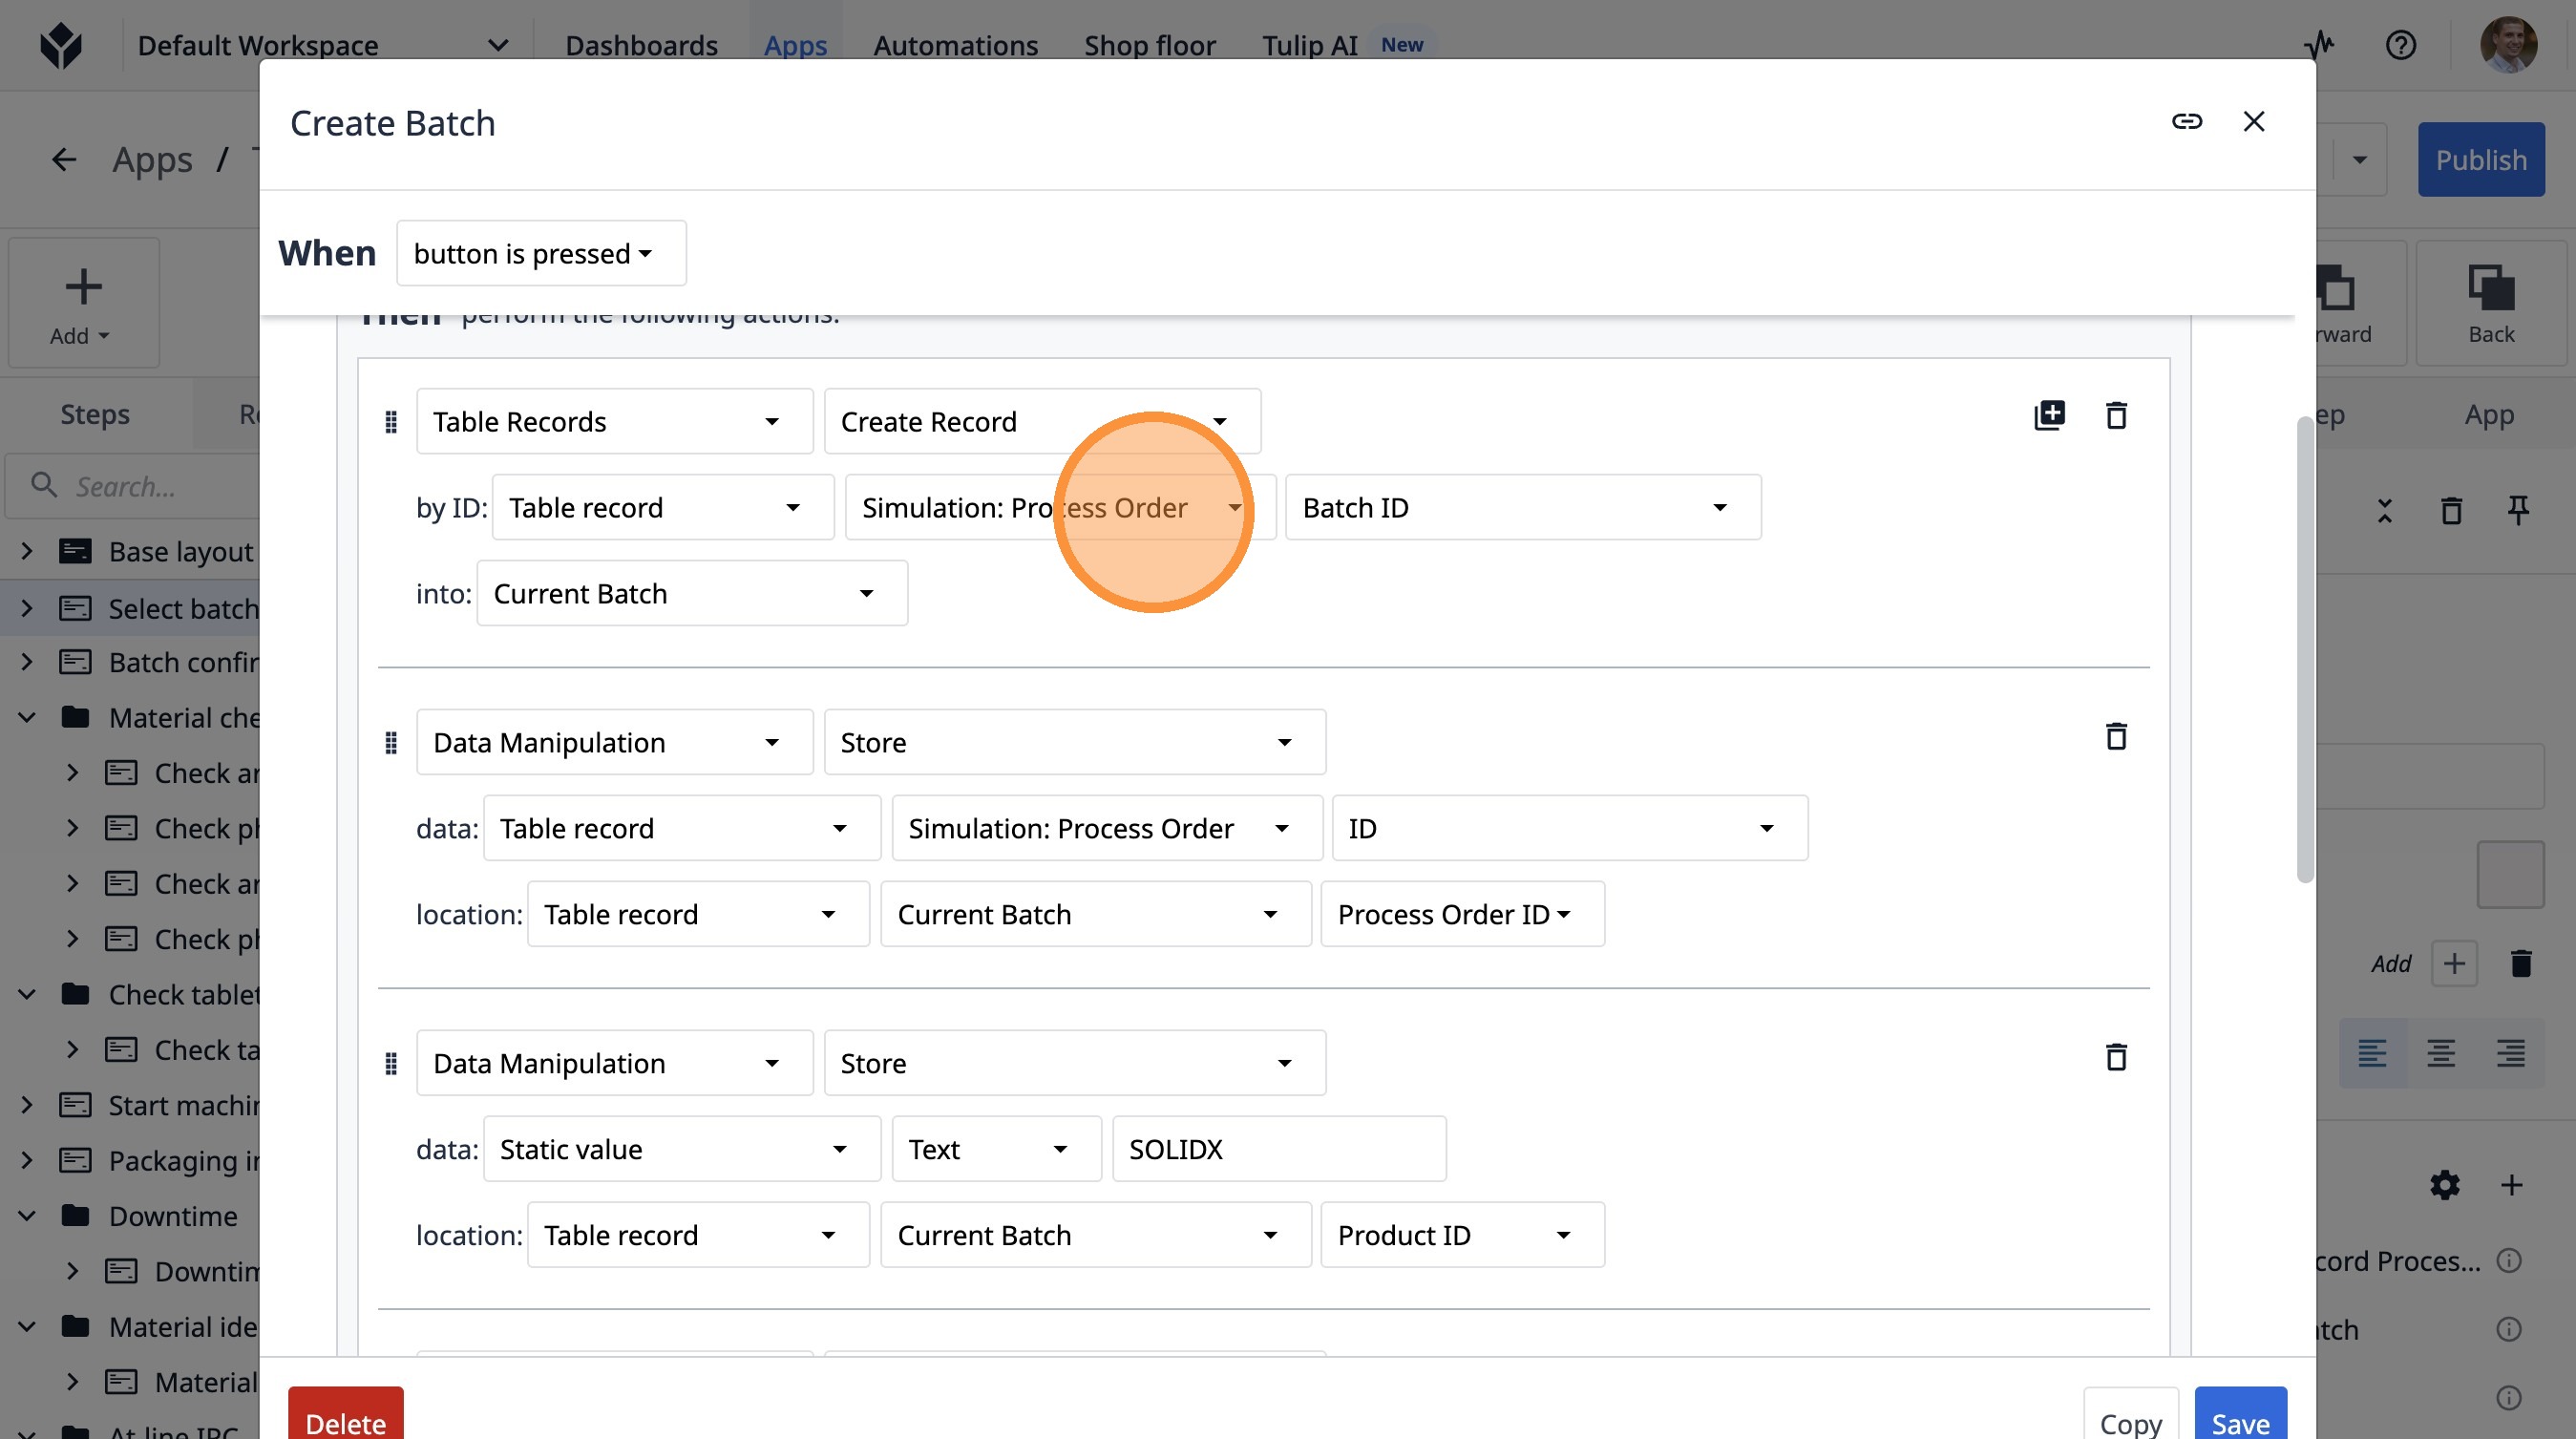Open the Shop floor menu

point(1149,45)
